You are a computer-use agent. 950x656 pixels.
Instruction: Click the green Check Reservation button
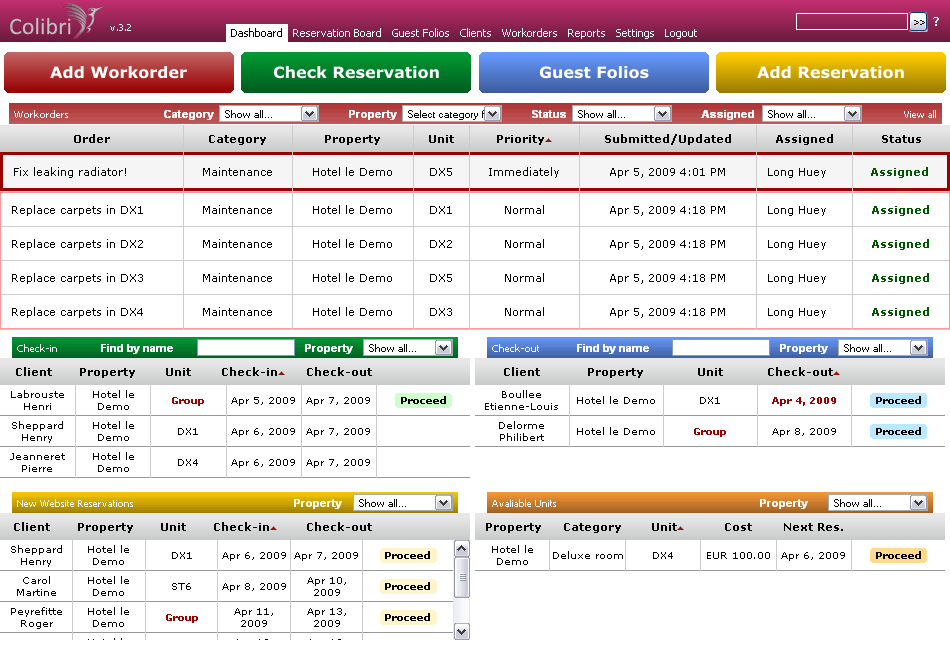tap(356, 72)
